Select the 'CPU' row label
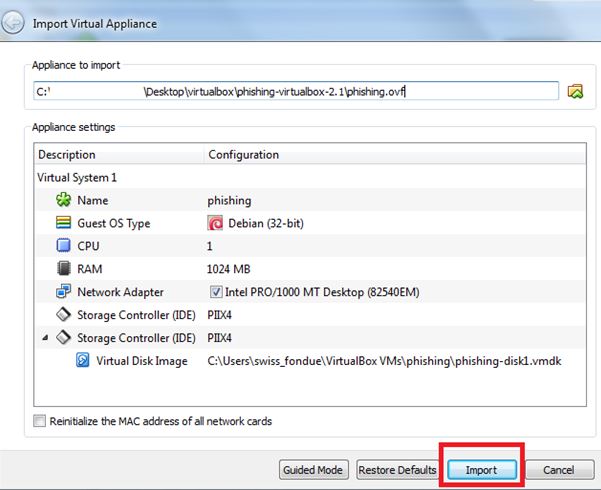 [x=88, y=246]
